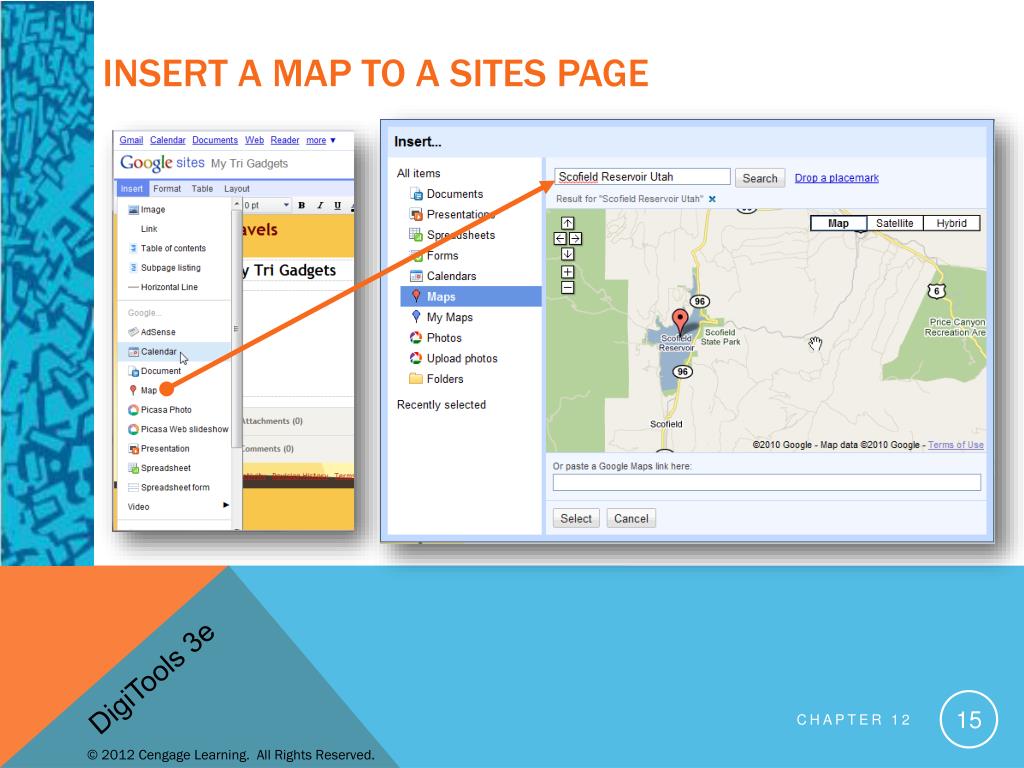Toggle Italic formatting in Sites editor
1024x768 pixels.
pos(320,205)
